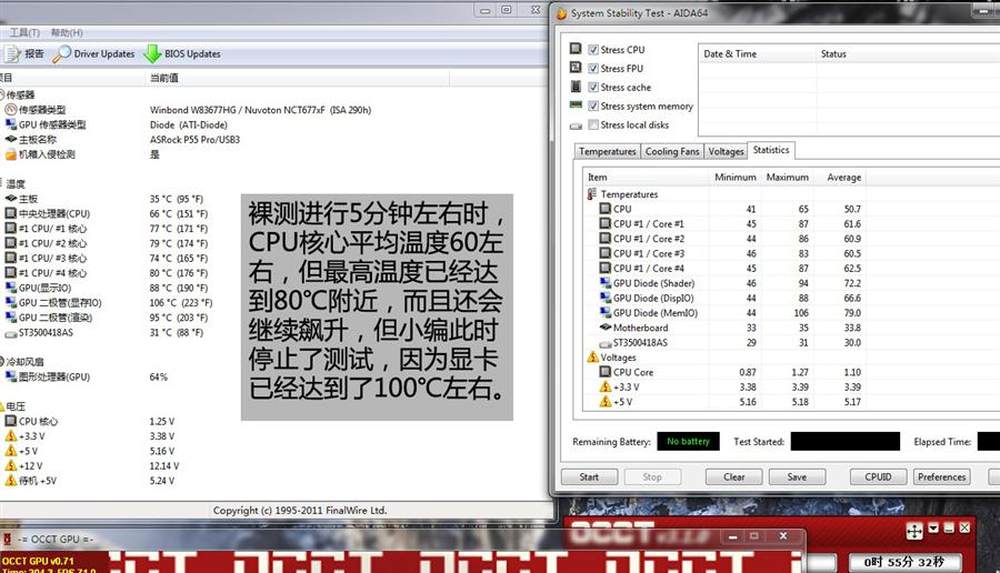The height and width of the screenshot is (573, 1000).
Task: Click the Stress system memory module icon
Action: (x=575, y=105)
